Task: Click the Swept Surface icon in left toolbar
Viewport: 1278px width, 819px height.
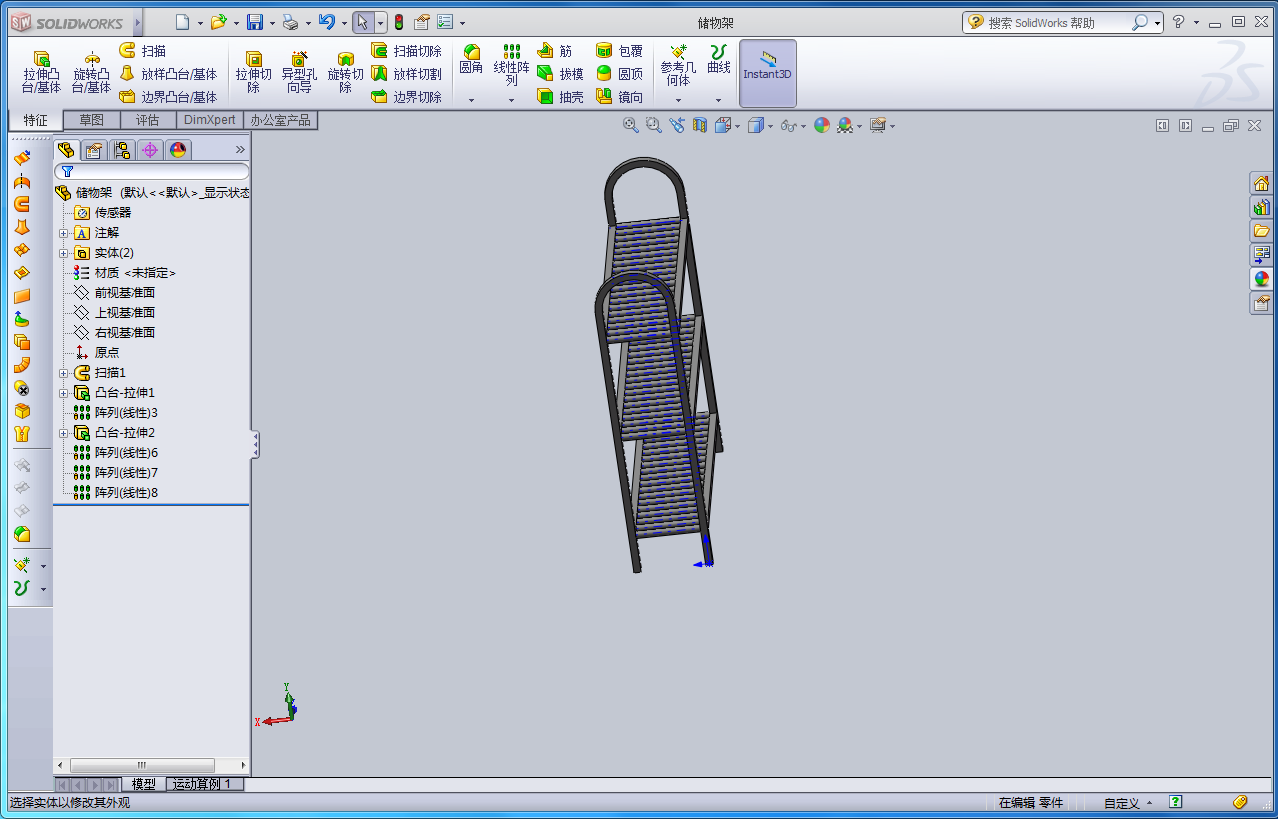Action: pos(22,204)
